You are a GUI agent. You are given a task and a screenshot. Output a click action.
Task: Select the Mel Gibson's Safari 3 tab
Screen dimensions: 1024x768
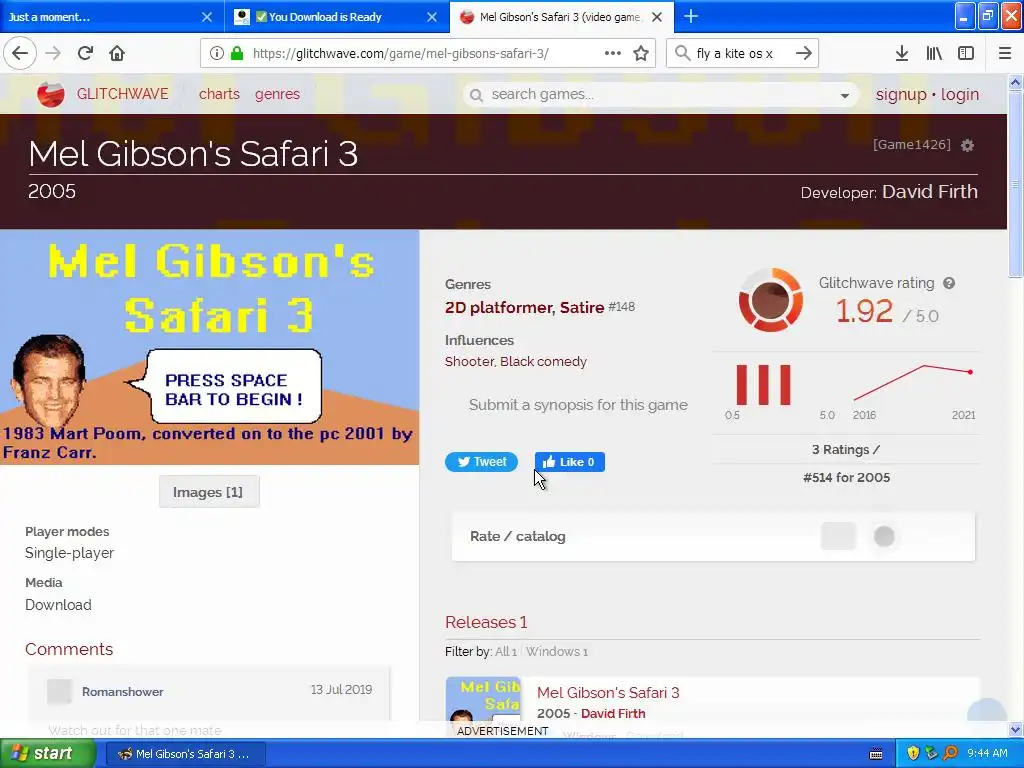(x=562, y=16)
